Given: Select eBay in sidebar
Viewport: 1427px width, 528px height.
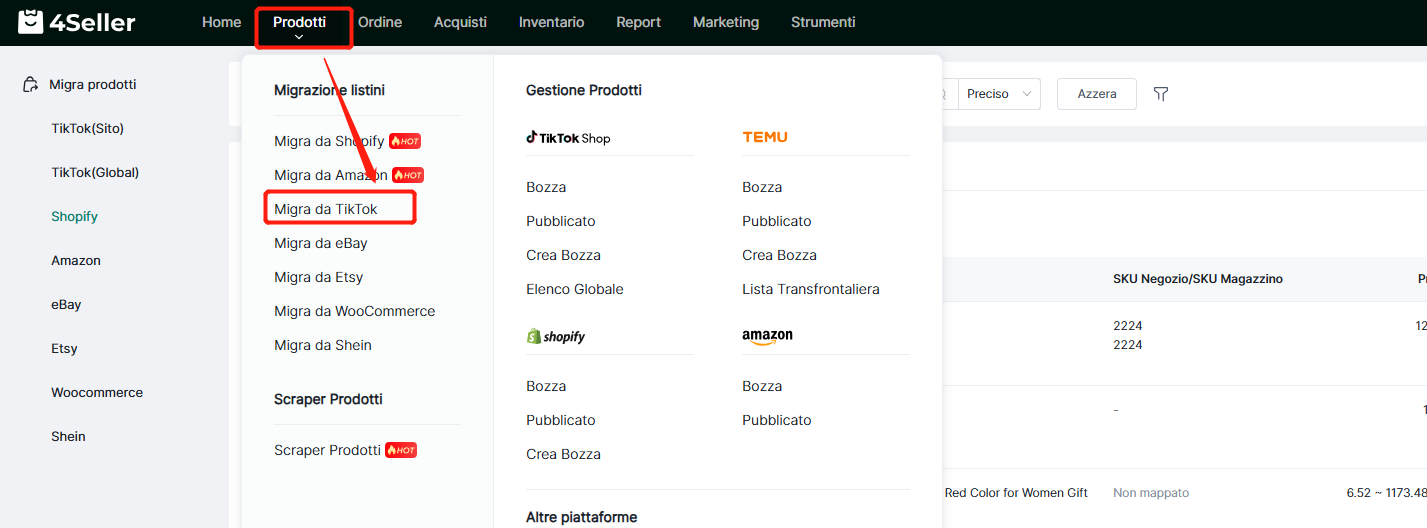Looking at the screenshot, I should click(x=66, y=304).
